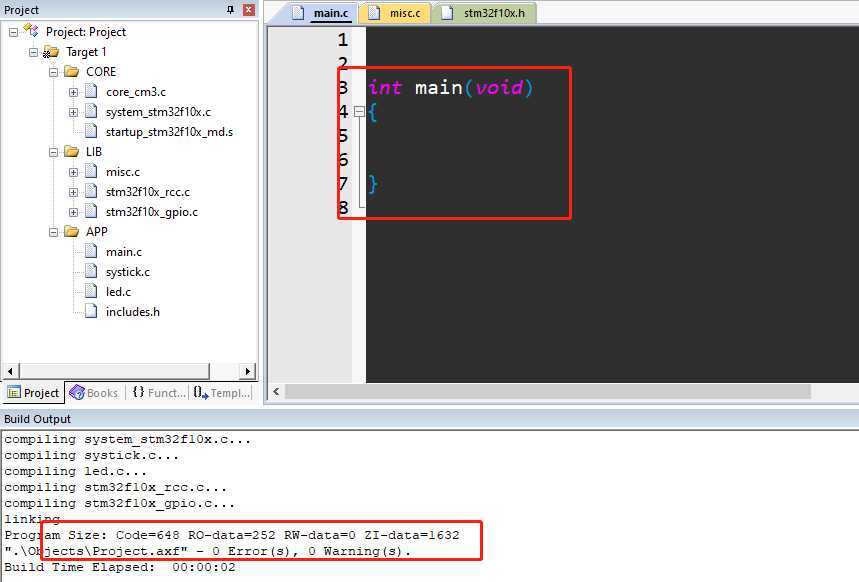859x582 pixels.
Task: Click the APP group folder icon
Action: pos(71,231)
